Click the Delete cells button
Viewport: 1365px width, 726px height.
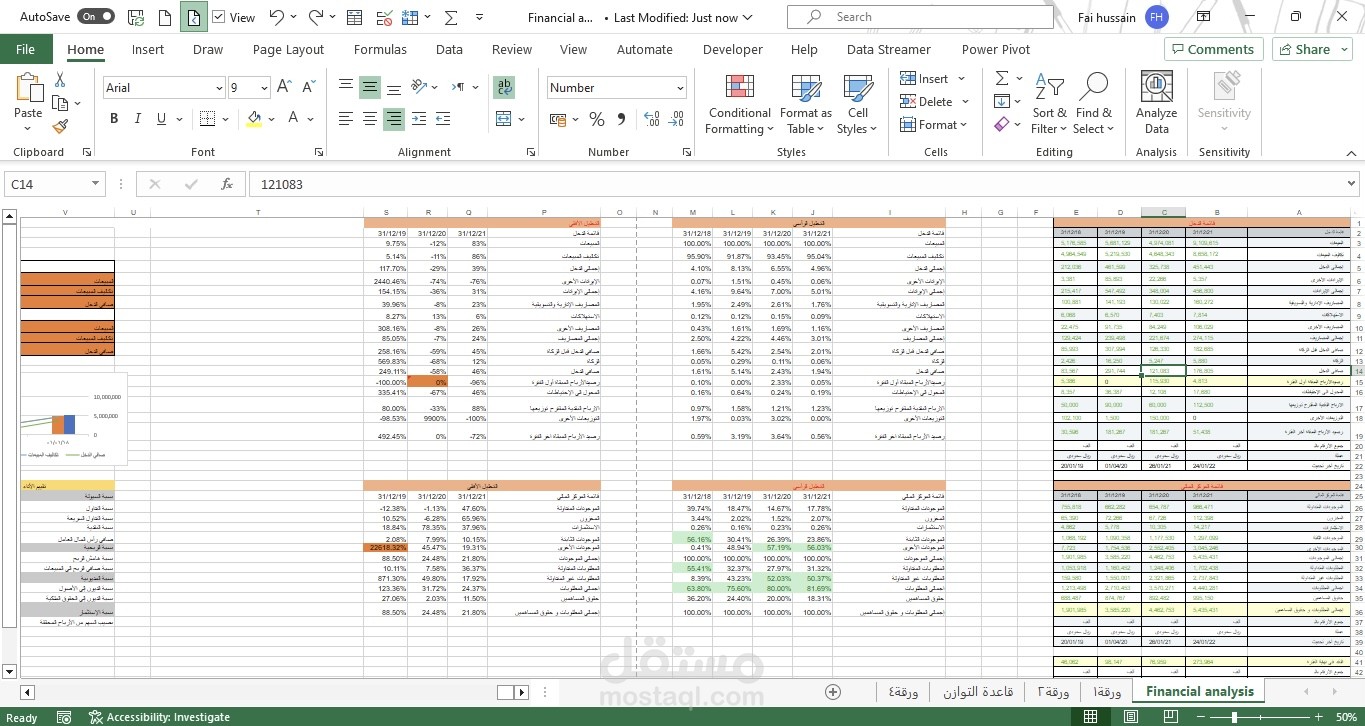coord(934,101)
